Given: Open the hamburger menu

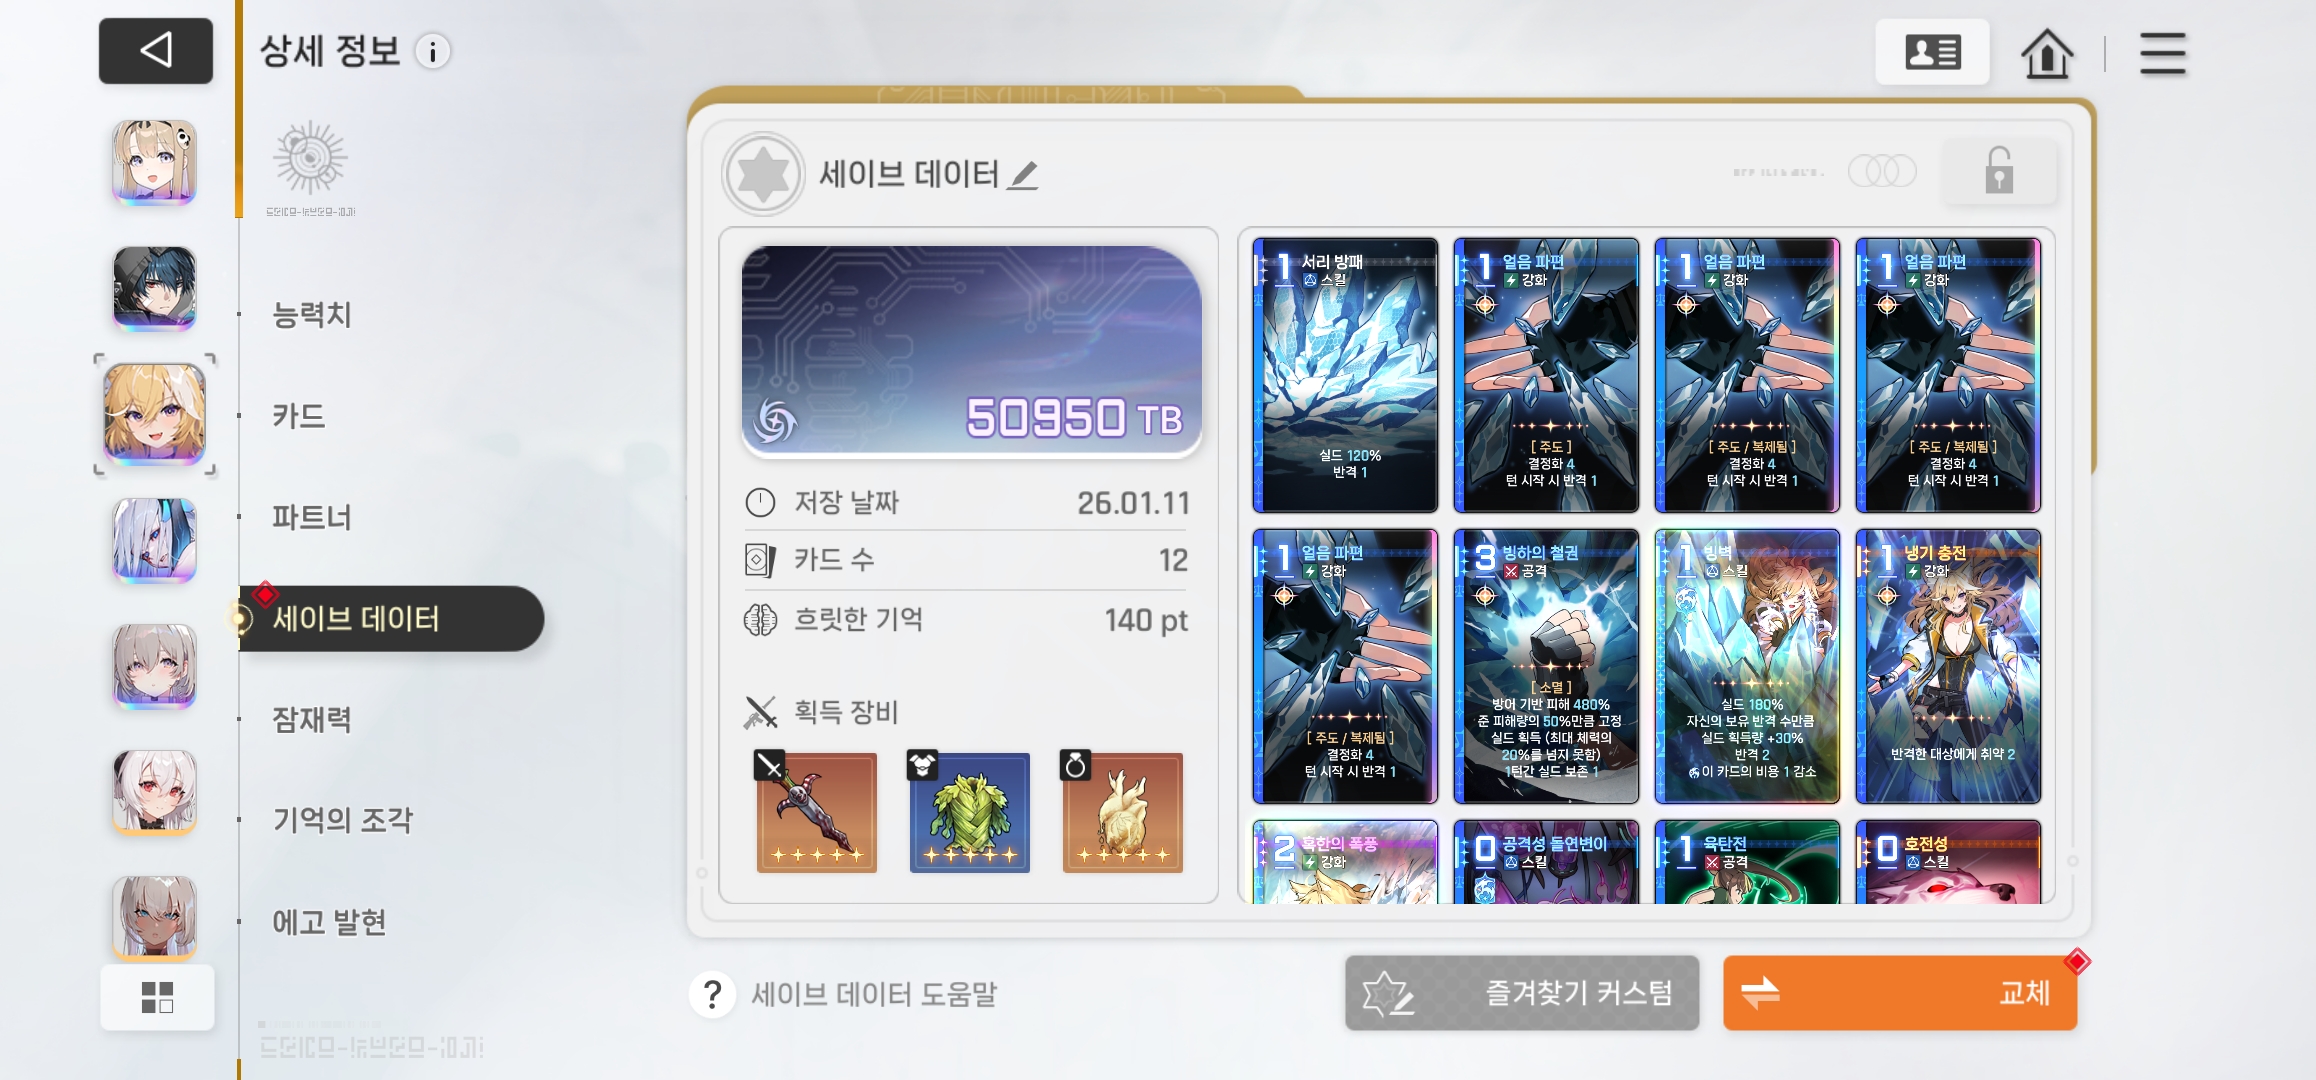Looking at the screenshot, I should click(2162, 53).
